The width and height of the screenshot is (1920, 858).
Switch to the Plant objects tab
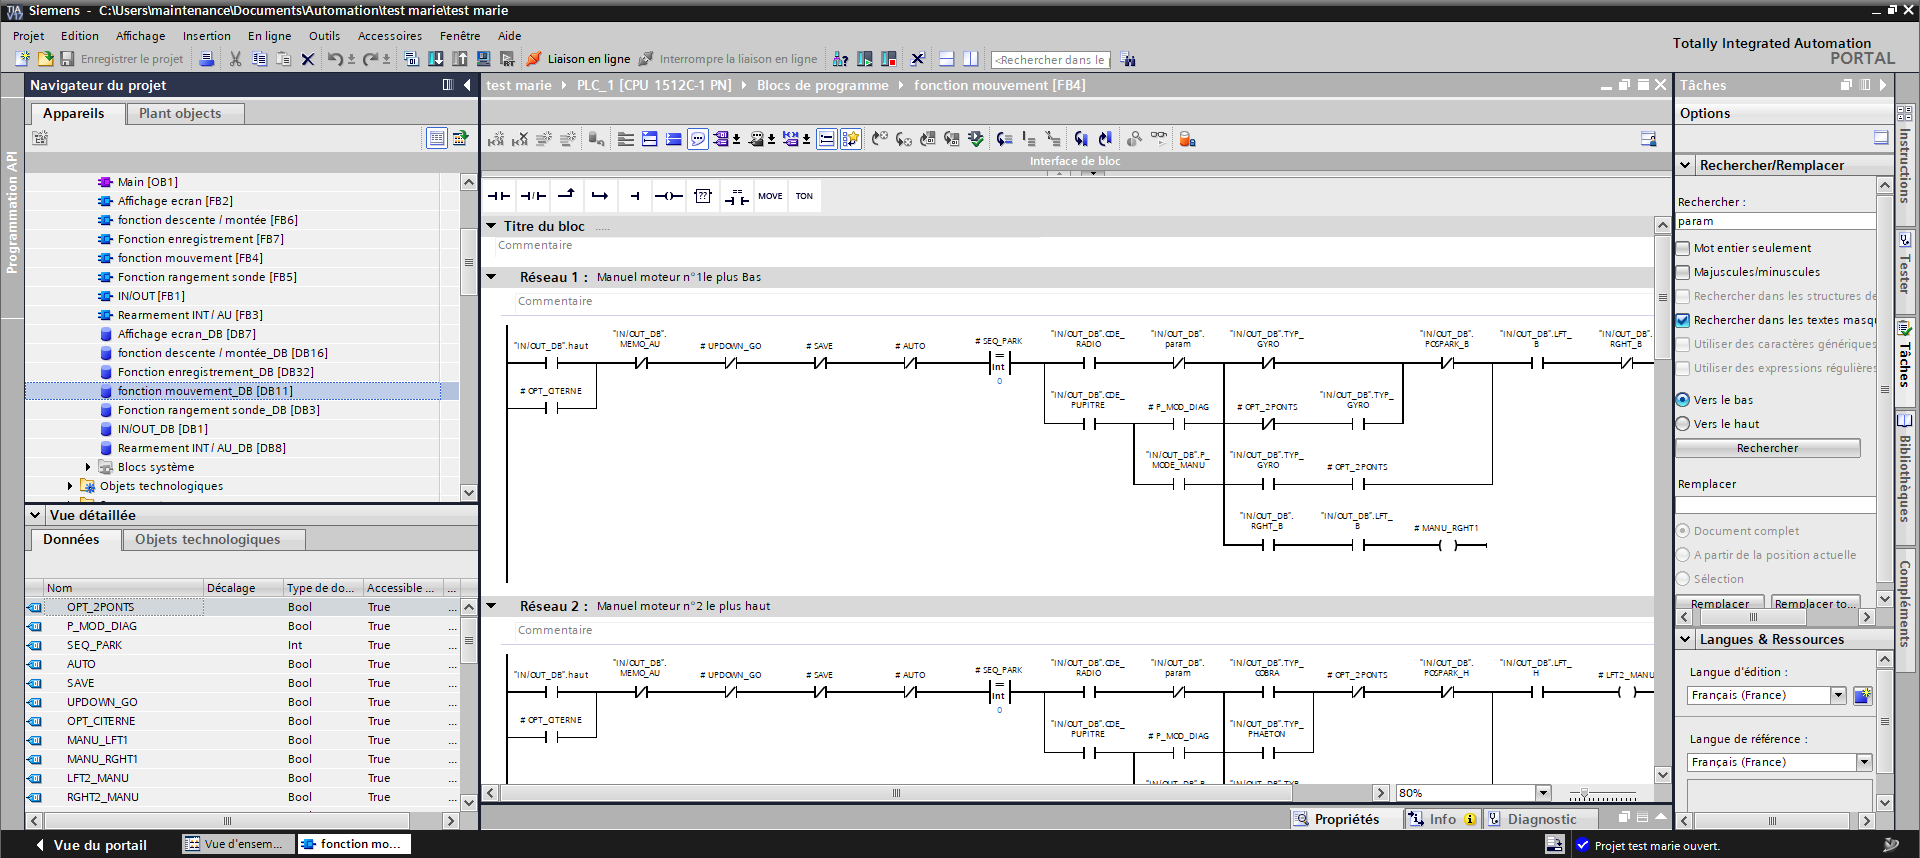(180, 113)
